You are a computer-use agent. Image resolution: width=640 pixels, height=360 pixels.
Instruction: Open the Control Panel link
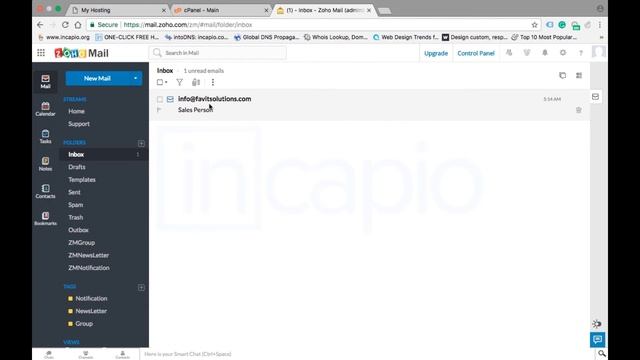tap(476, 53)
